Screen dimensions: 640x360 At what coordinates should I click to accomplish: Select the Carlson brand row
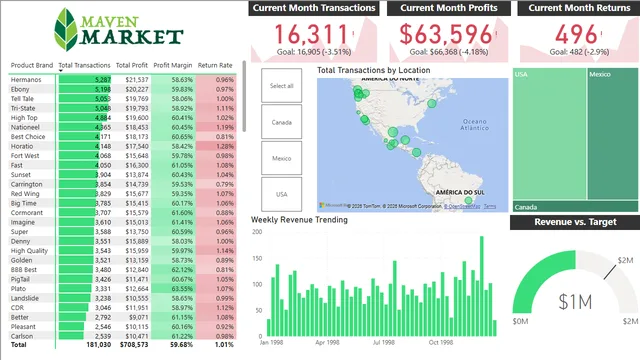pyautogui.click(x=122, y=336)
